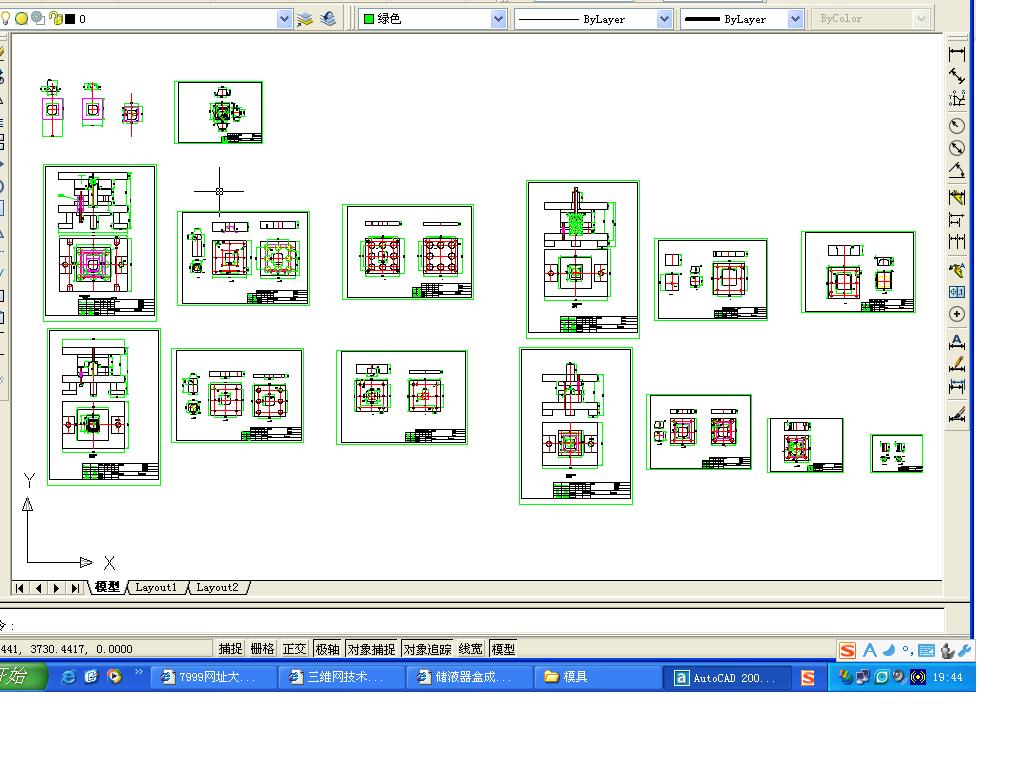The width and height of the screenshot is (1024, 768).
Task: Click the black layer 0 color swatch
Action: (70, 19)
